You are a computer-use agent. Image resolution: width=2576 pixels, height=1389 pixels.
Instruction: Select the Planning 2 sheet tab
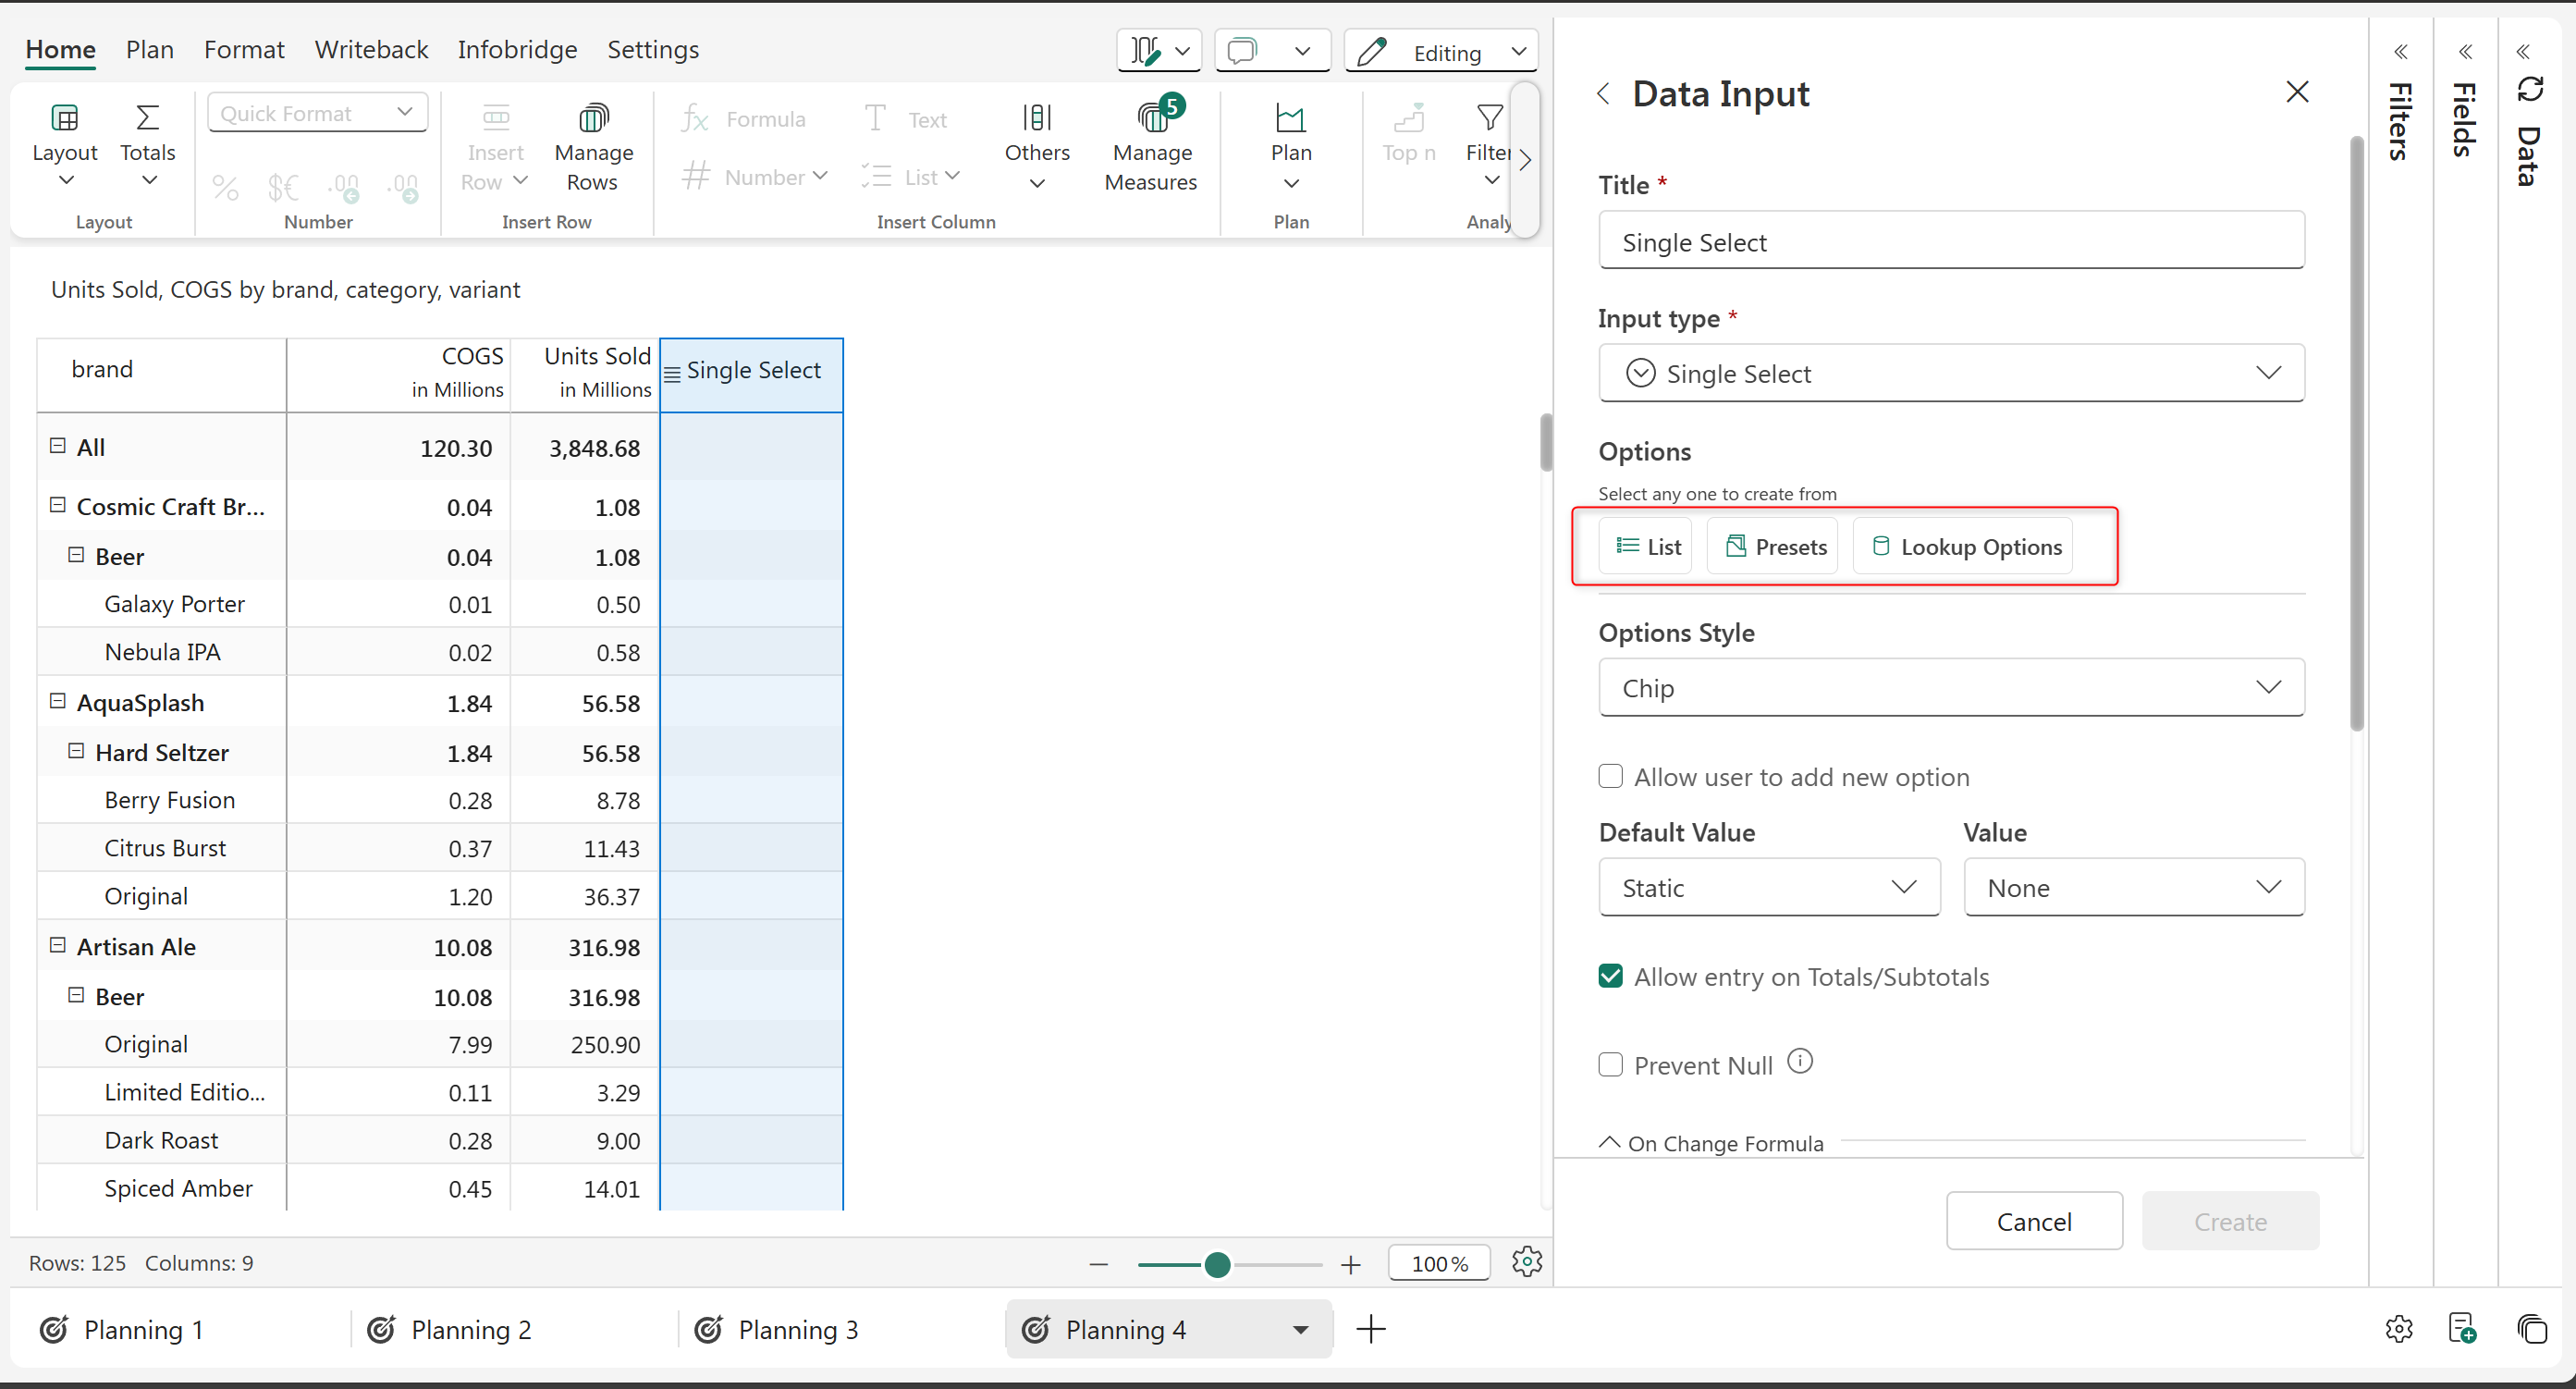click(x=470, y=1329)
